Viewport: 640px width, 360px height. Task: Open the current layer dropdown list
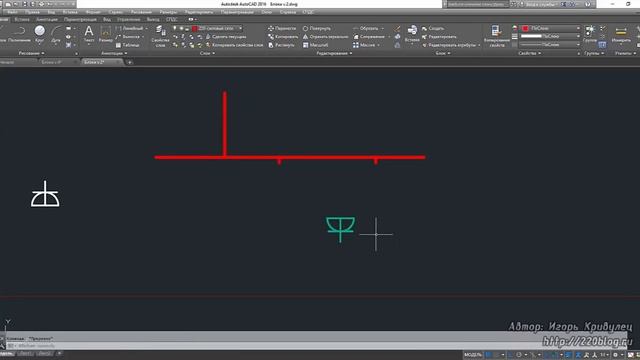240,28
